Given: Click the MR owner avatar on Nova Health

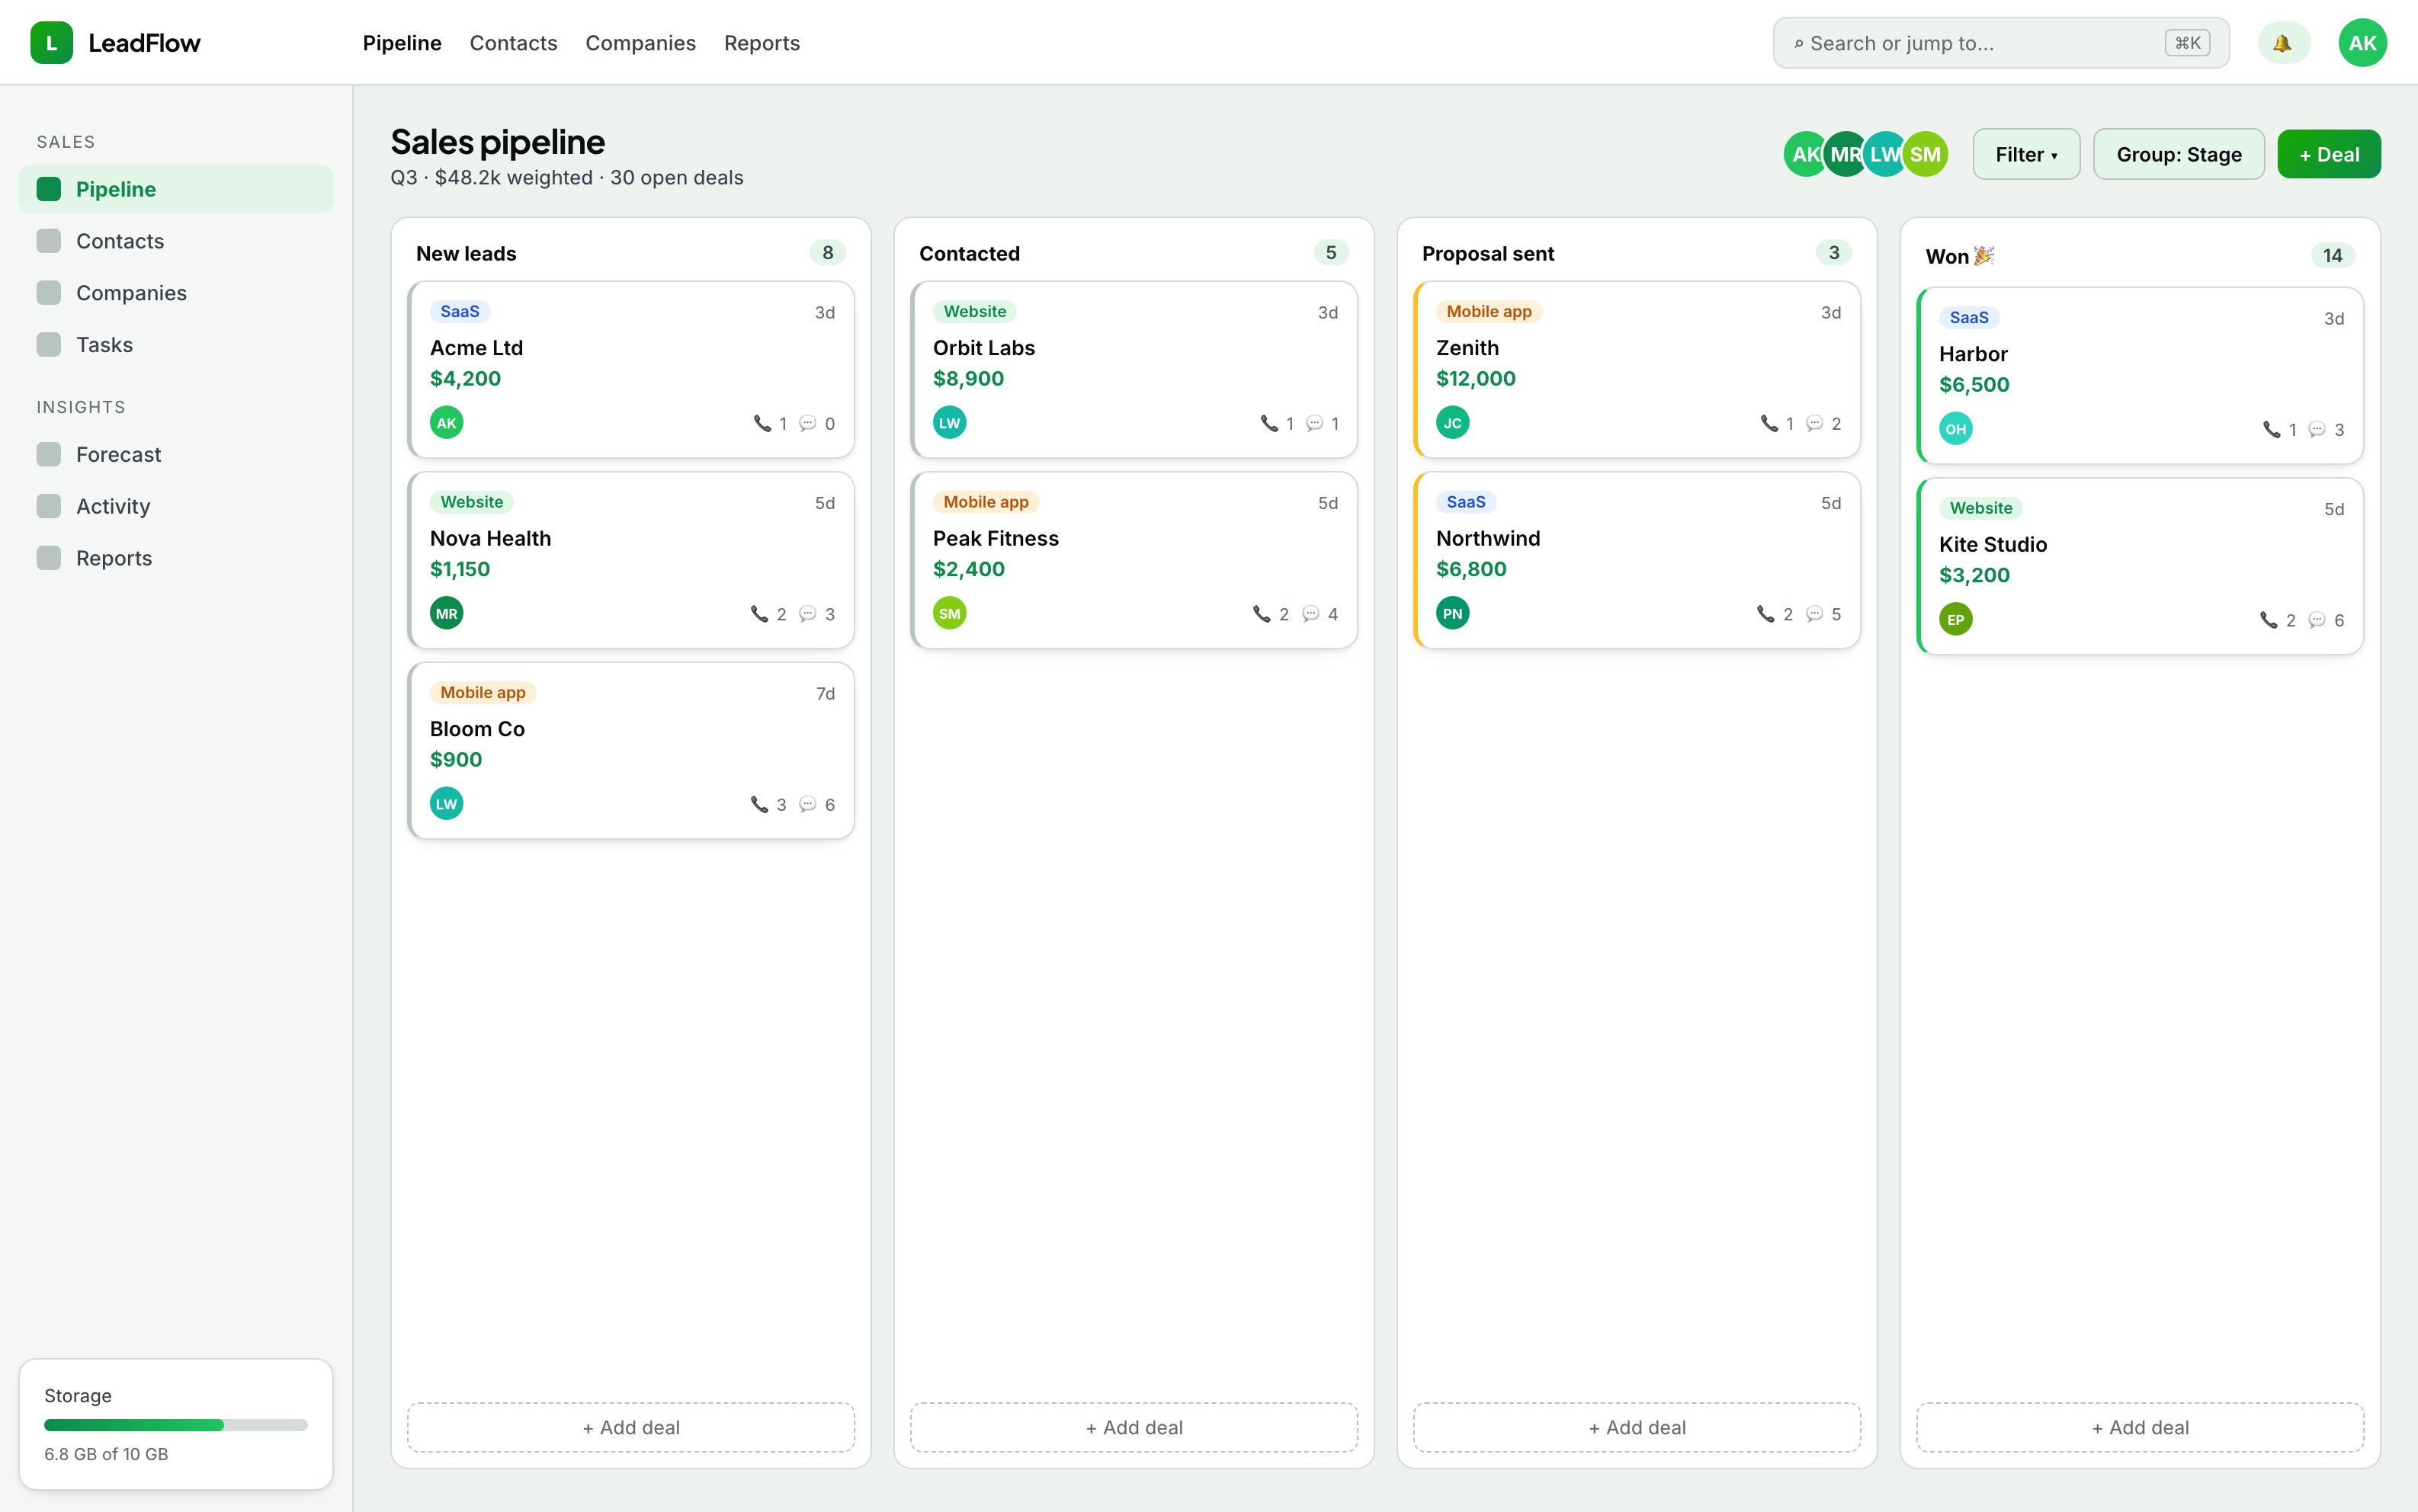Looking at the screenshot, I should pyautogui.click(x=446, y=613).
